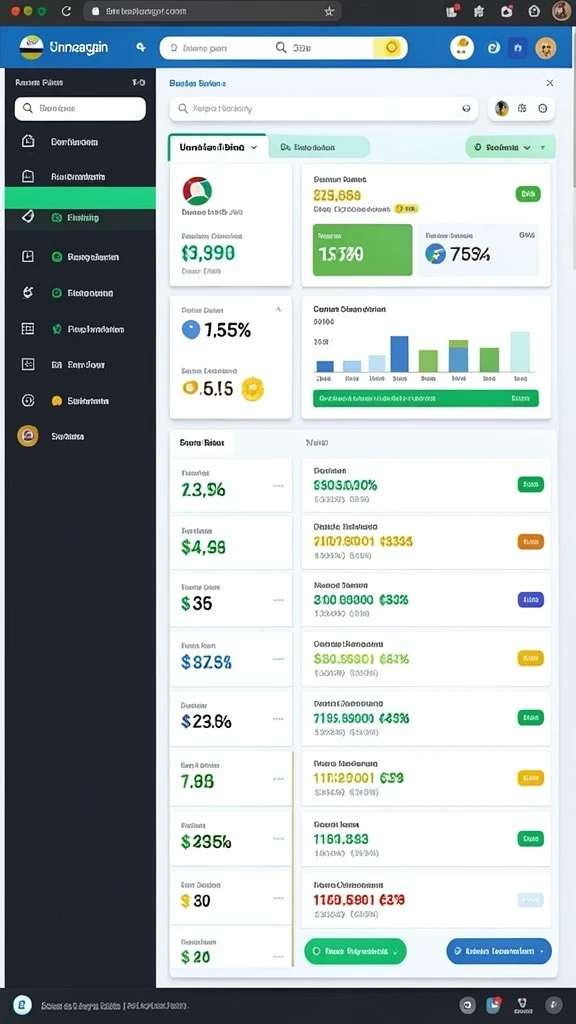Screen dimensions: 576x1024
Task: Click the wide green bar below the chart
Action: [426, 398]
